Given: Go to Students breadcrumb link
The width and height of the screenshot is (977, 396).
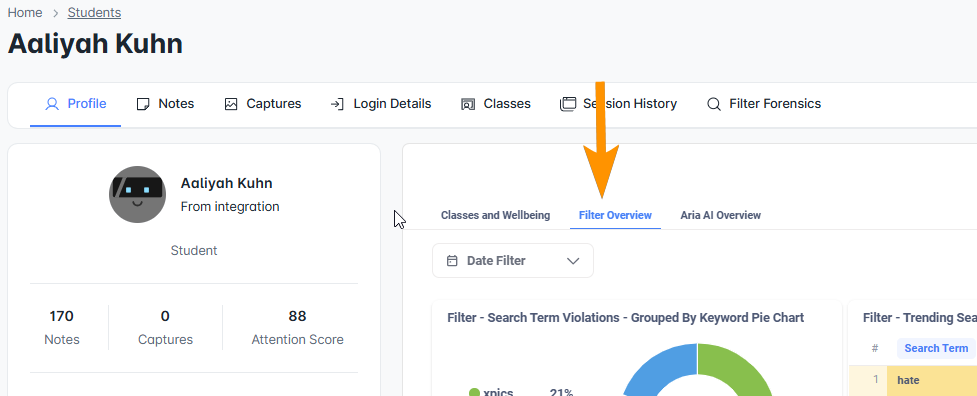Looking at the screenshot, I should 95,12.
